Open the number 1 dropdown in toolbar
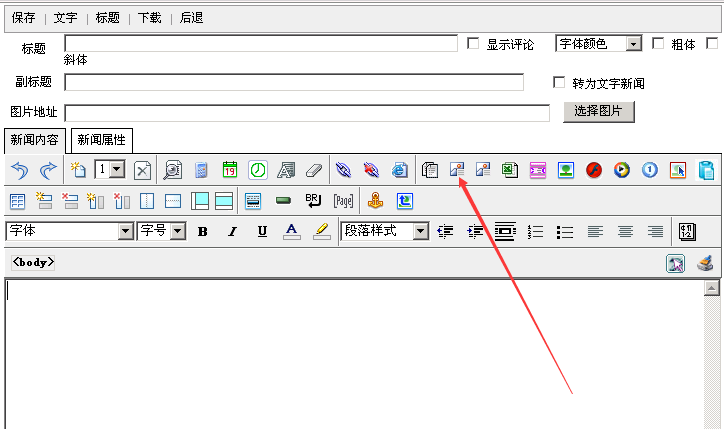The image size is (724, 429). [x=110, y=169]
